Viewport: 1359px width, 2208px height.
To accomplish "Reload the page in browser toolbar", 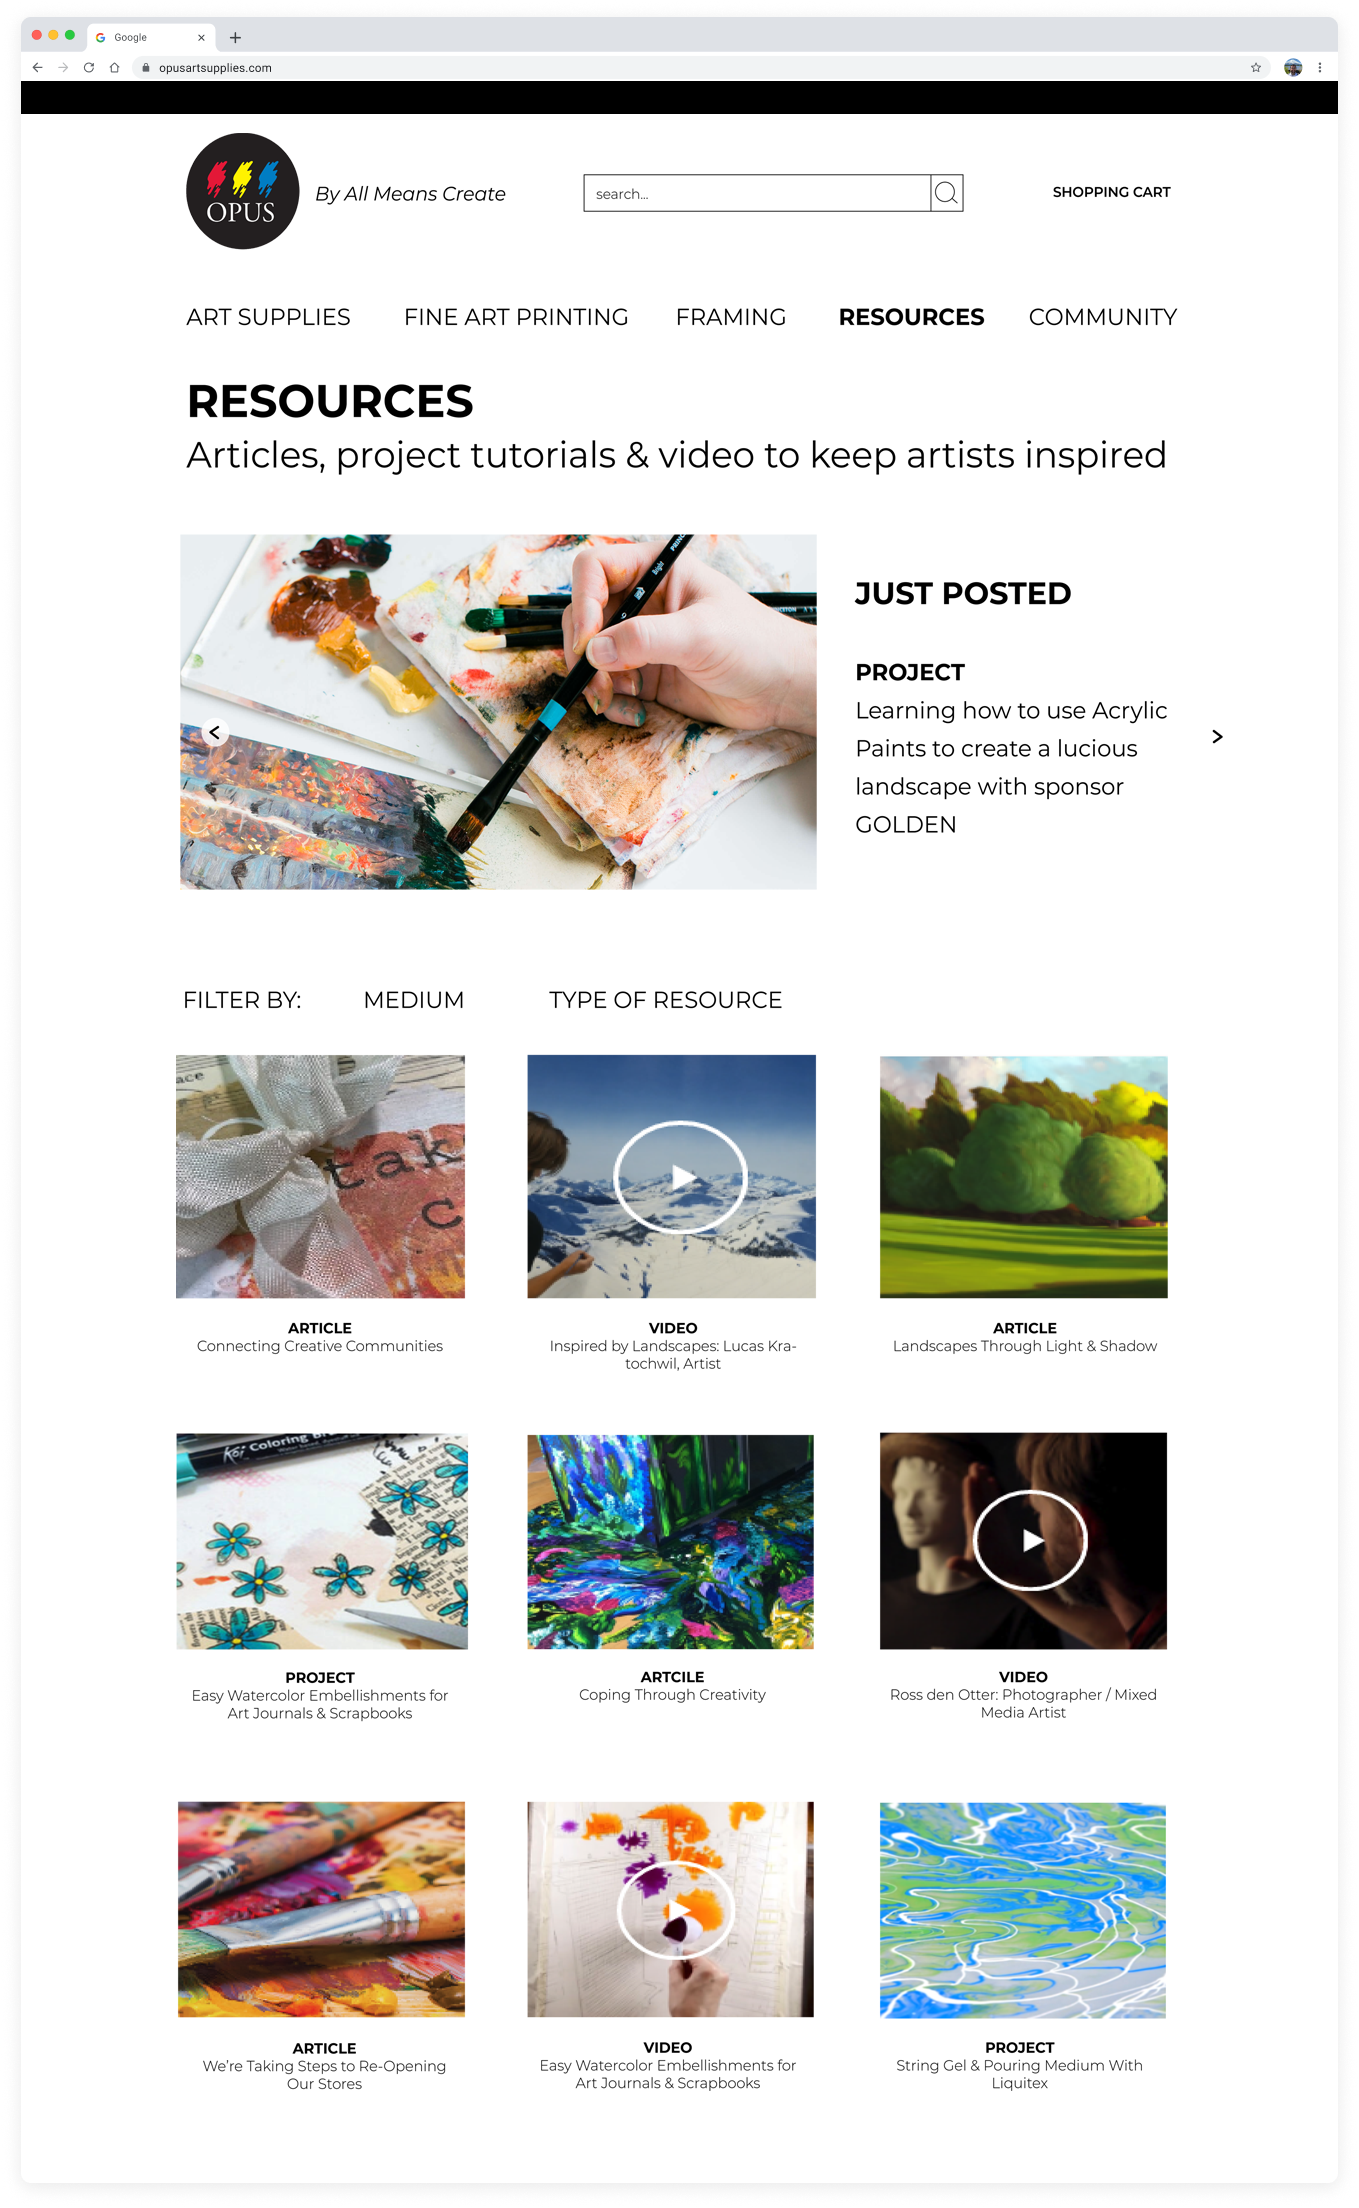I will pos(89,68).
